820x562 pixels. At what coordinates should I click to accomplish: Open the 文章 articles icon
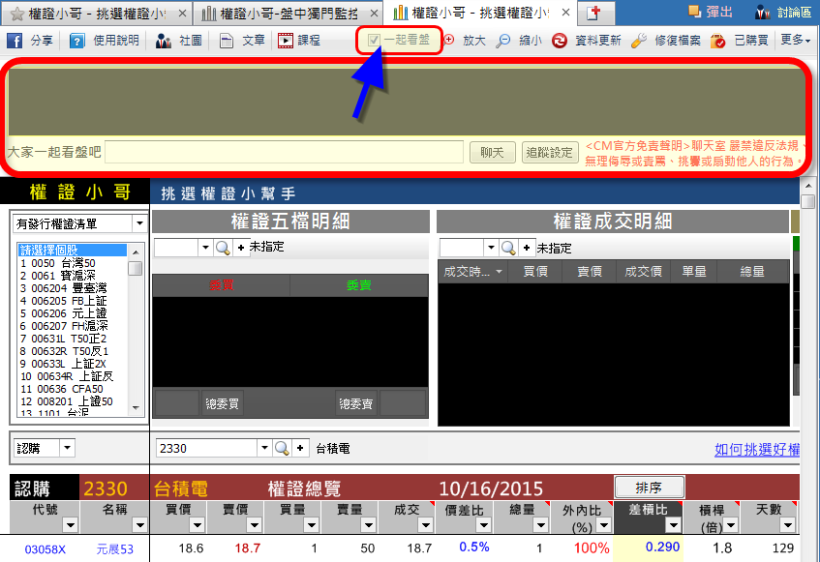[226, 40]
